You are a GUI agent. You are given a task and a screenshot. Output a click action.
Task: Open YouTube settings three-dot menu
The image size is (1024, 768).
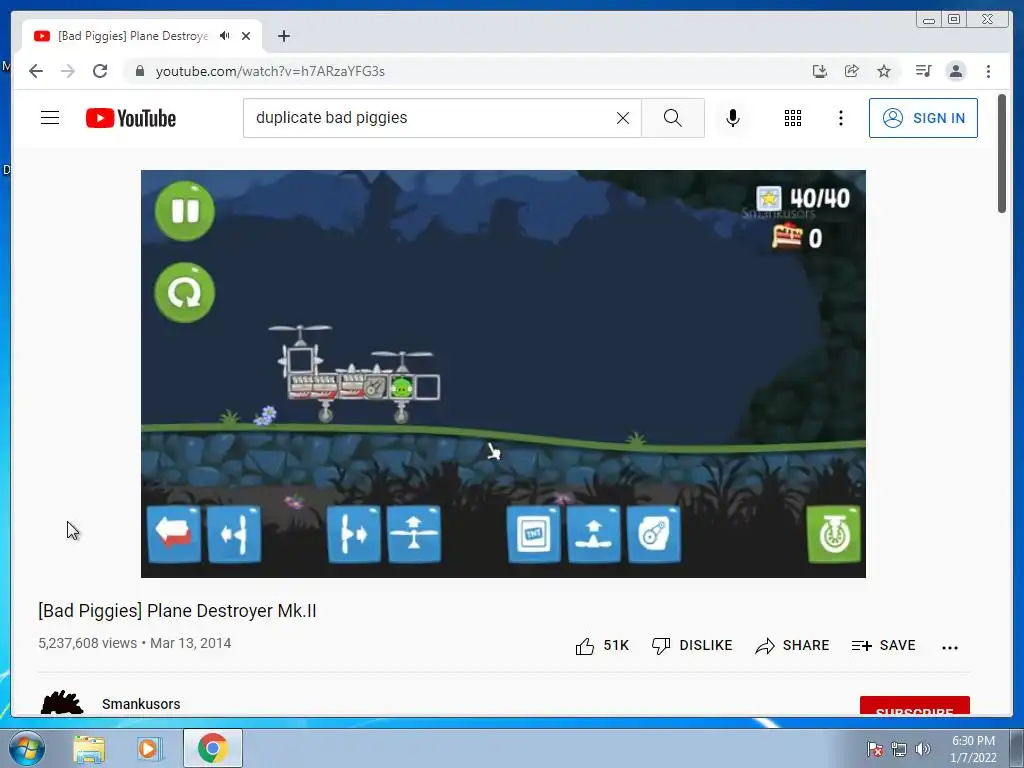[x=840, y=118]
